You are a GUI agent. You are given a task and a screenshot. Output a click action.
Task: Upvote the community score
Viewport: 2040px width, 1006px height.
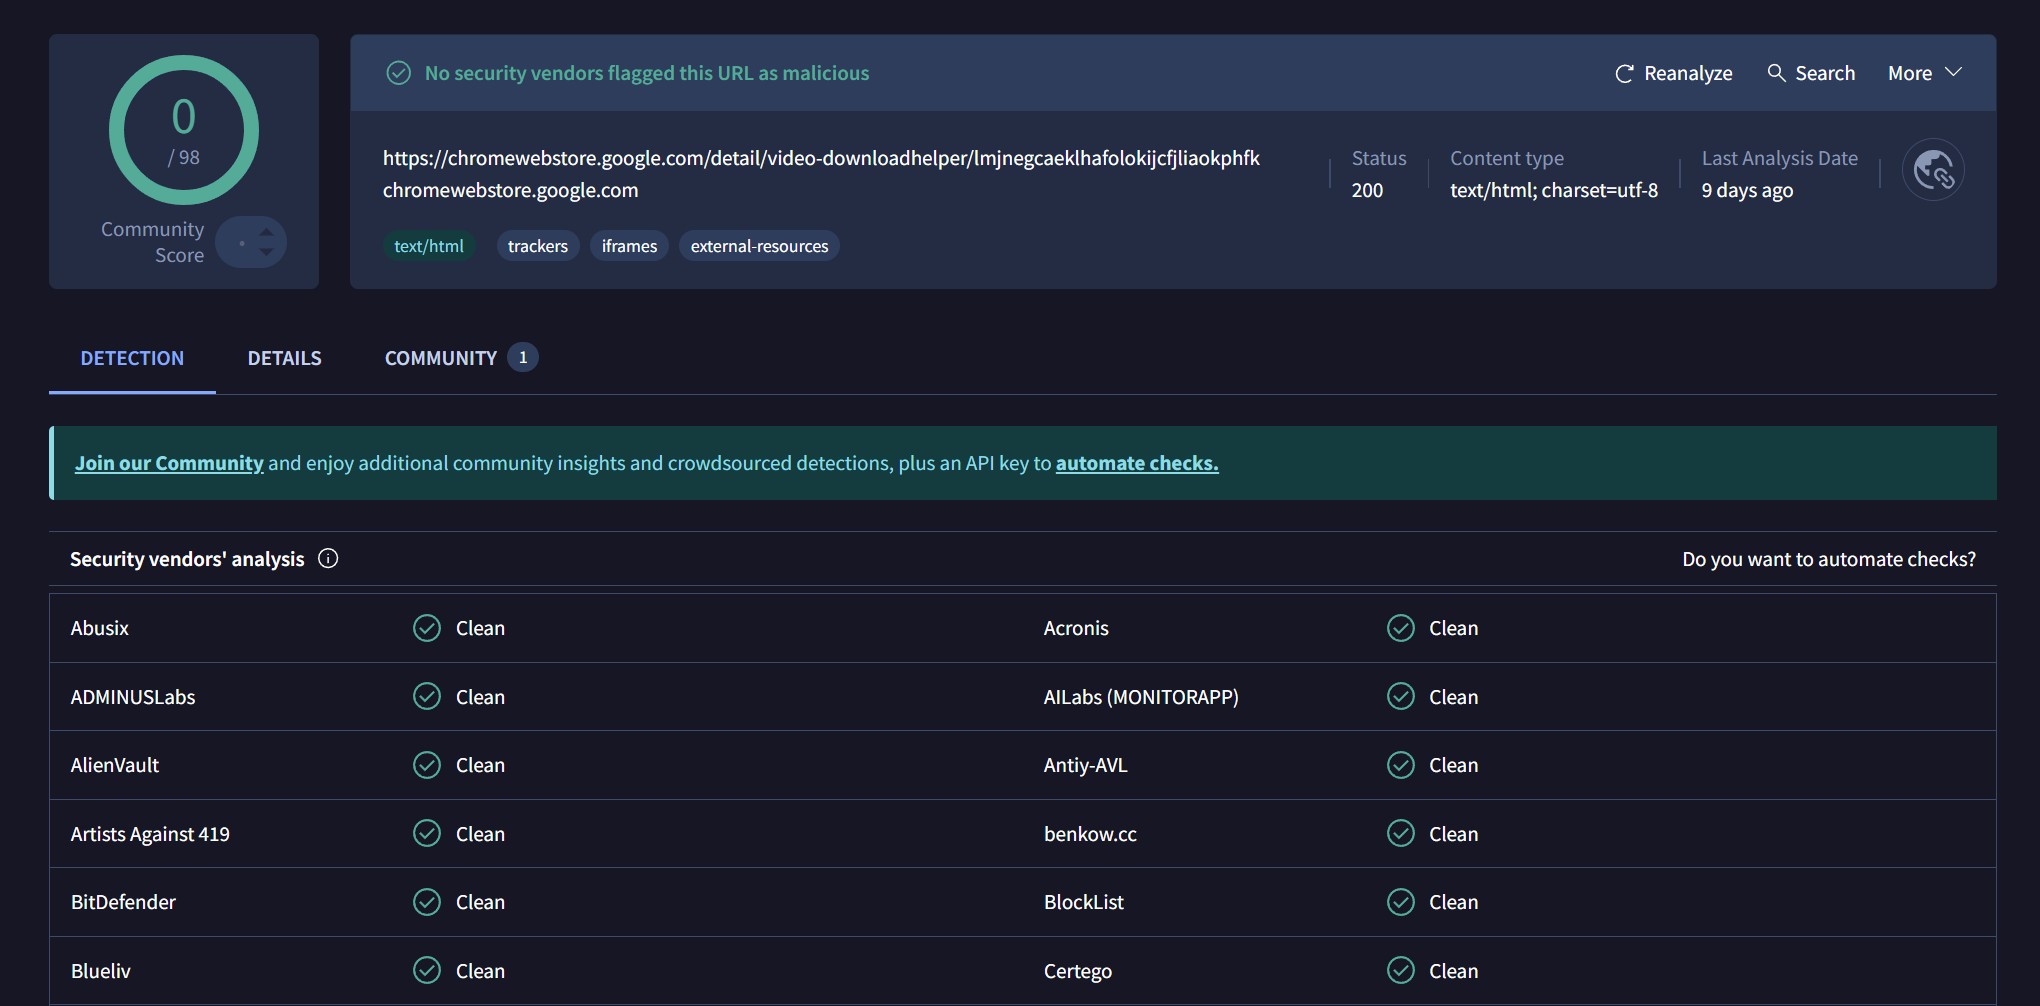point(266,232)
